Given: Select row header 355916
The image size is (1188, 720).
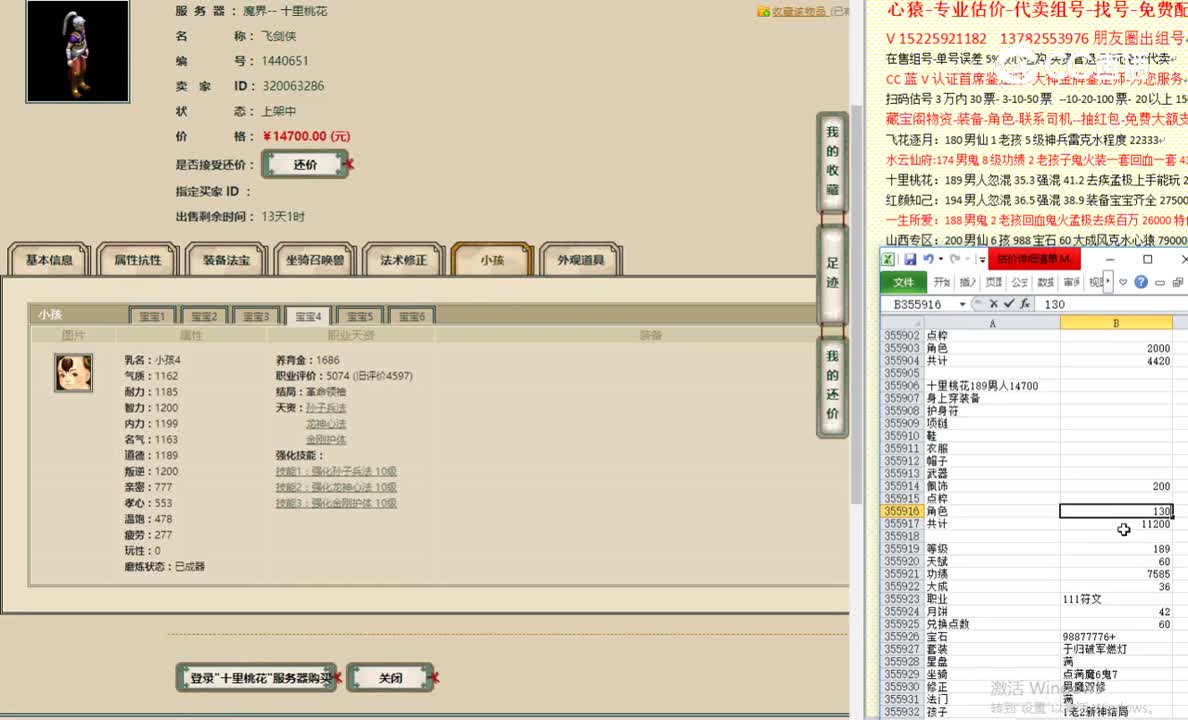Looking at the screenshot, I should coord(902,511).
